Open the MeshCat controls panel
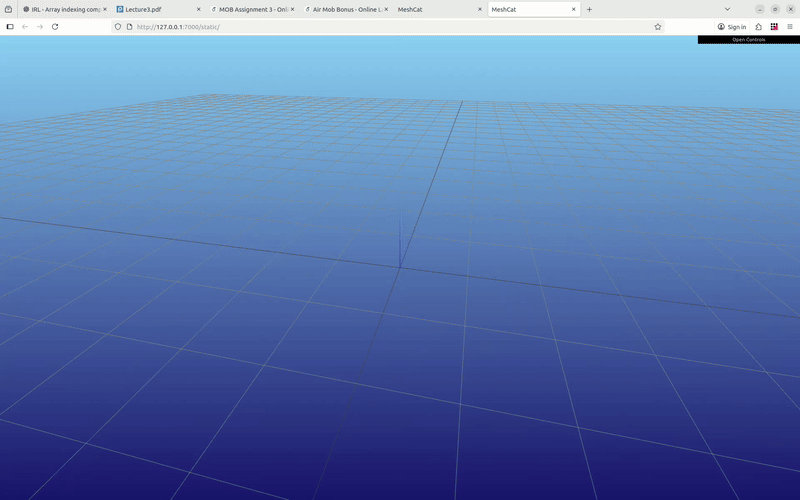The width and height of the screenshot is (800, 500). pyautogui.click(x=748, y=39)
